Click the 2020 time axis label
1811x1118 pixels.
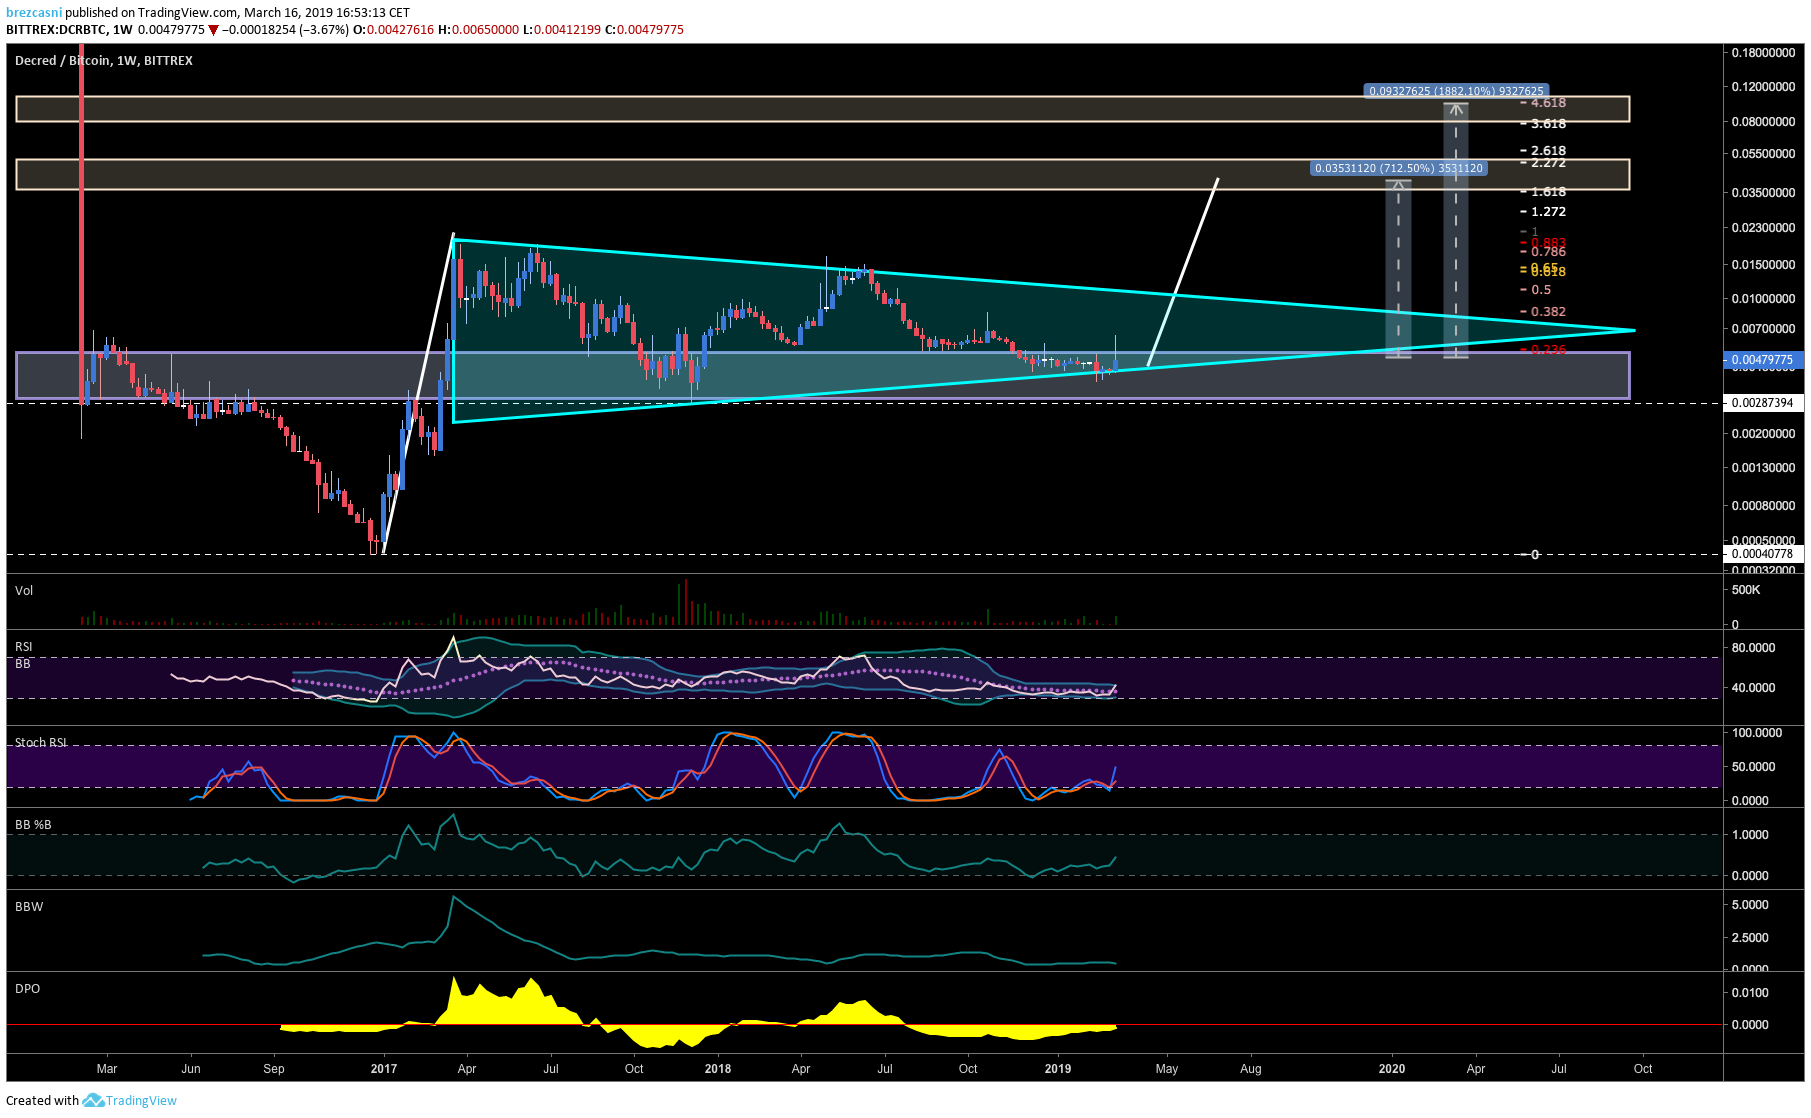[1392, 1069]
